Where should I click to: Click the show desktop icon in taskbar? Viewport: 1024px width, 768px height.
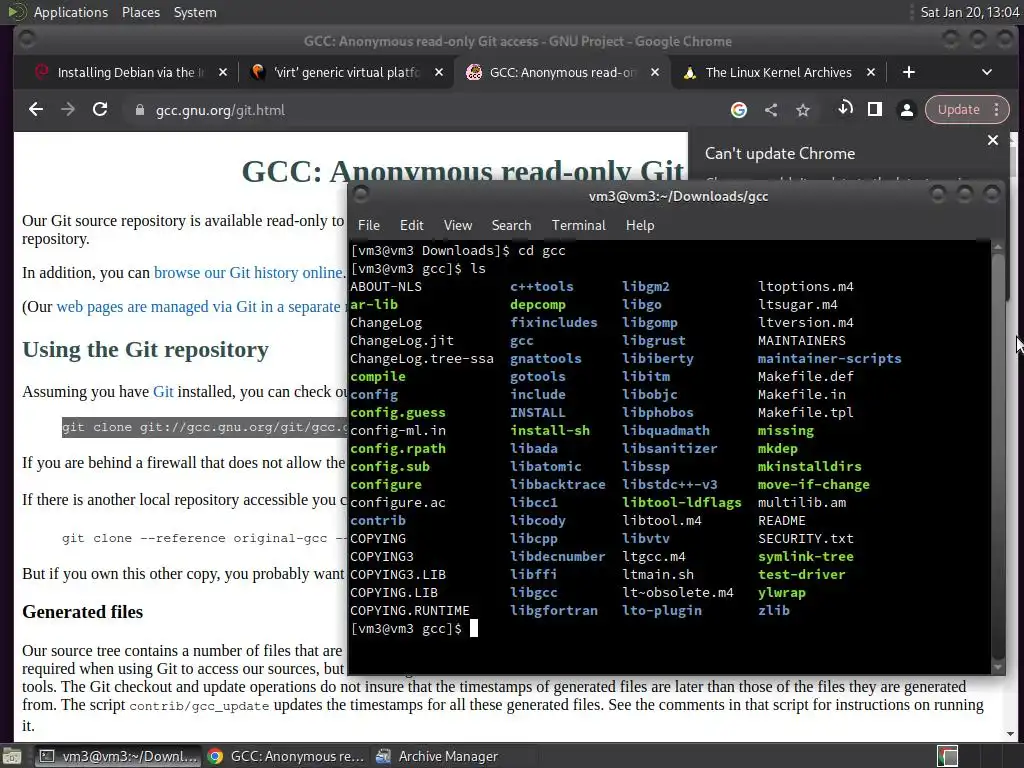click(12, 756)
